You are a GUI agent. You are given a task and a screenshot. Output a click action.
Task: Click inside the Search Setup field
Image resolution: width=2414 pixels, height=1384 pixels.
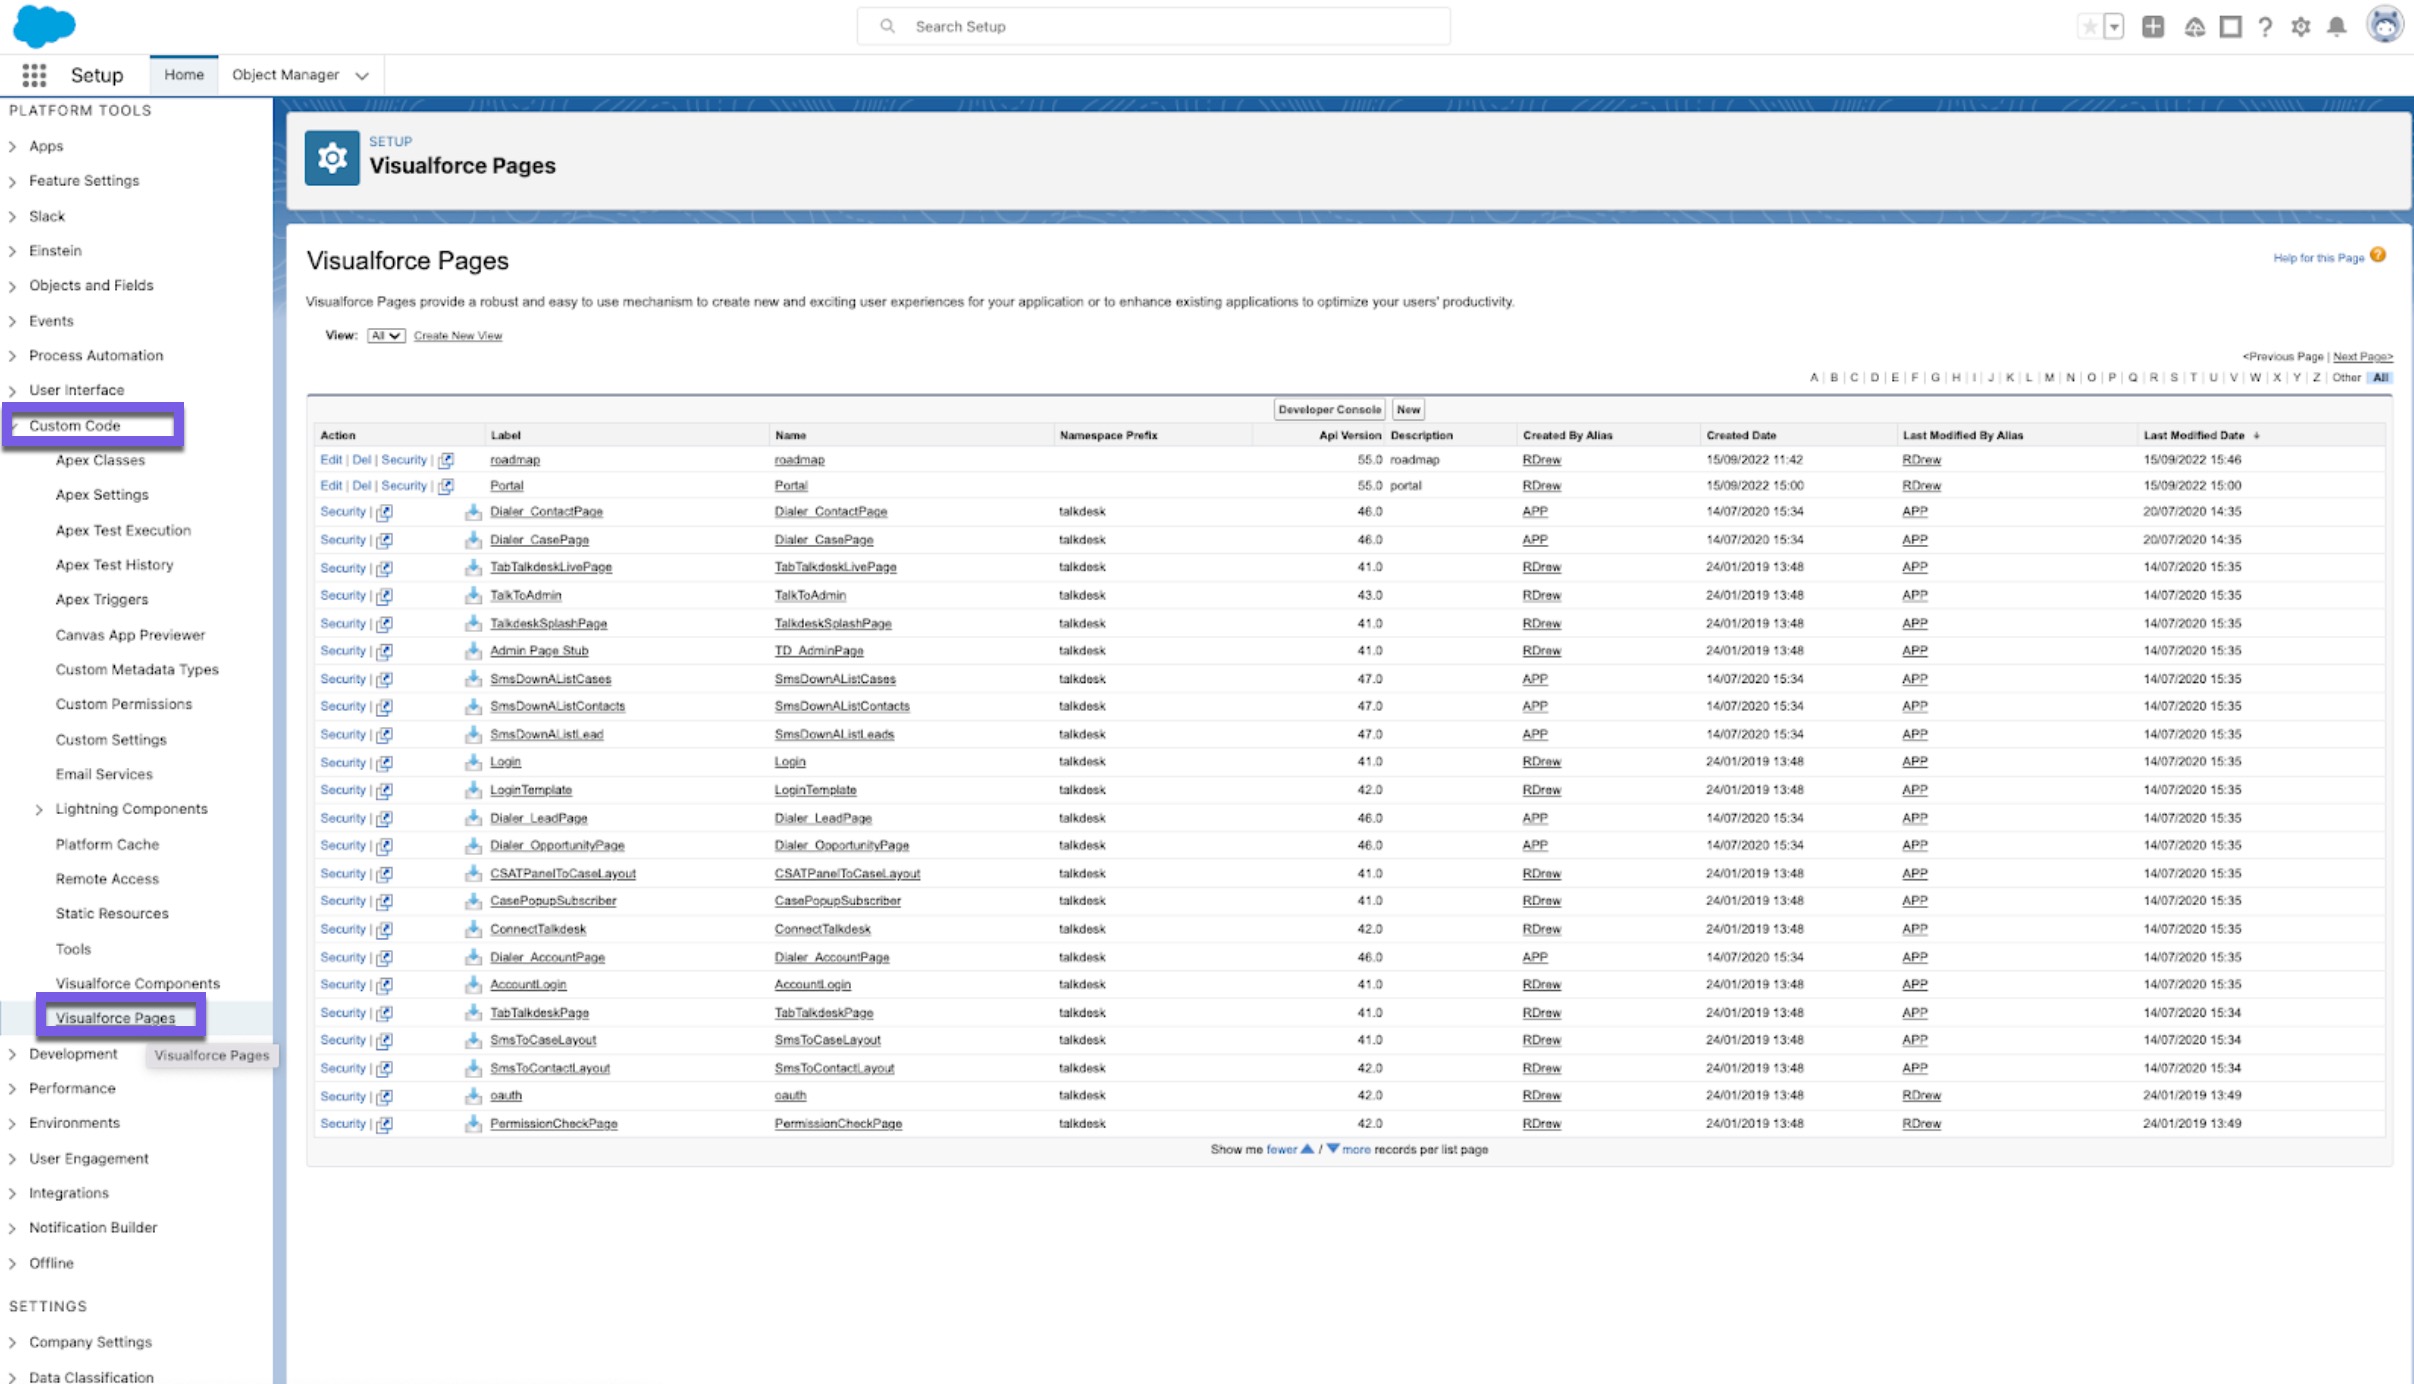(1150, 26)
